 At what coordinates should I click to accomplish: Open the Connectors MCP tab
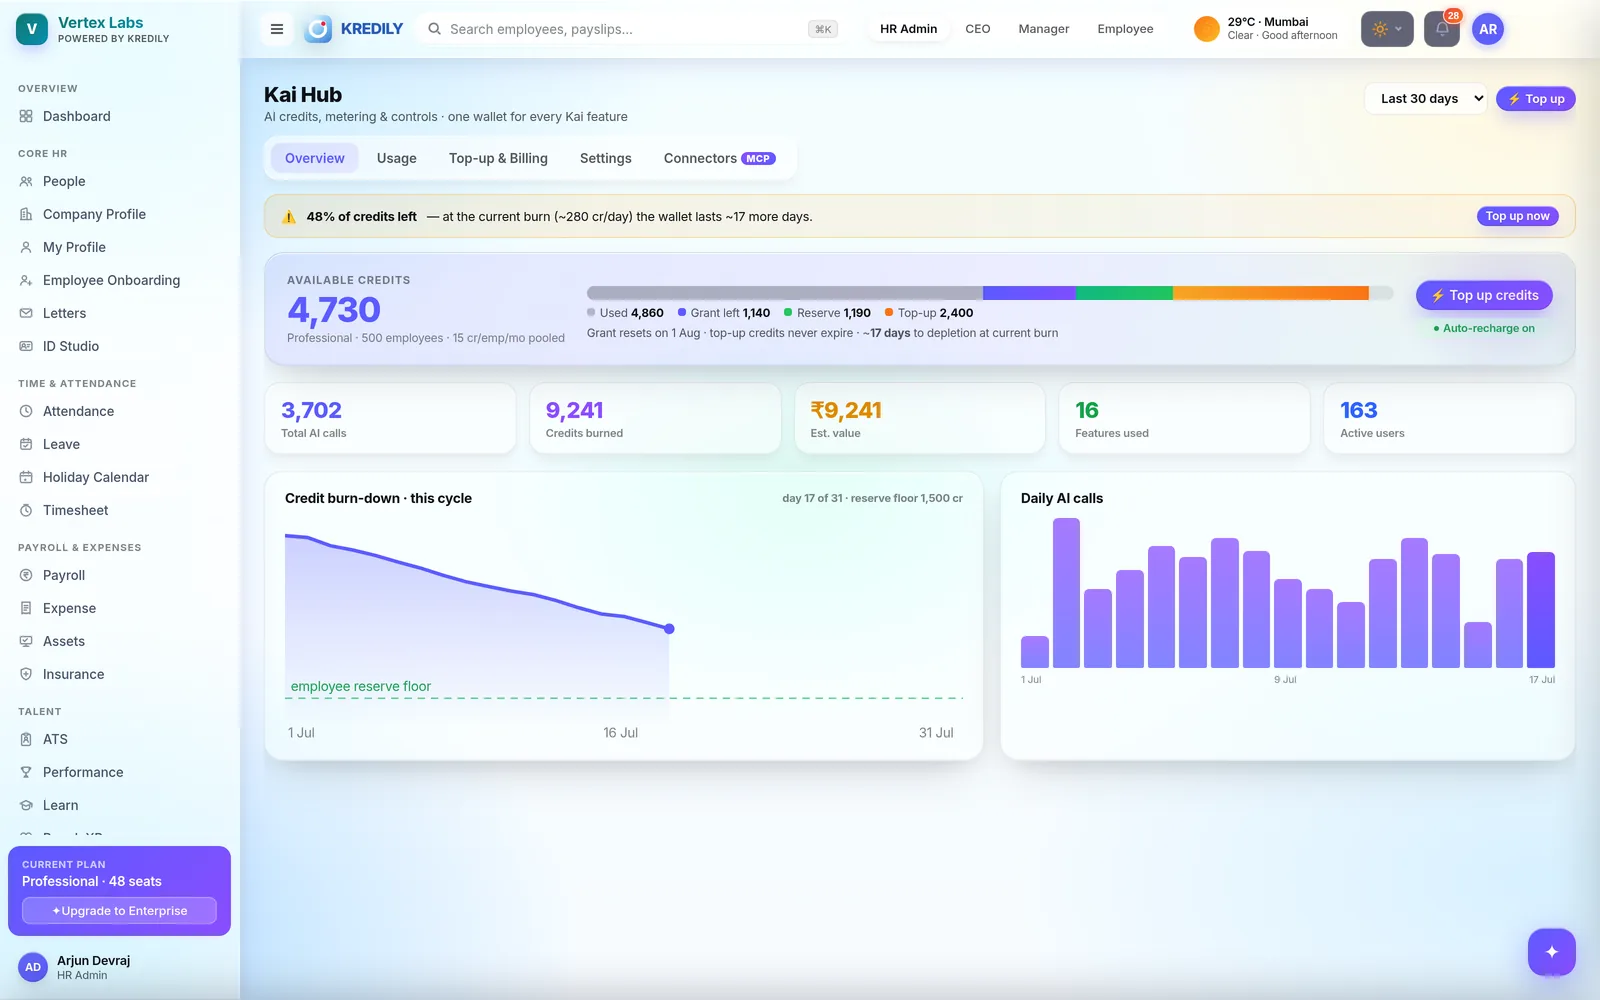(x=720, y=158)
